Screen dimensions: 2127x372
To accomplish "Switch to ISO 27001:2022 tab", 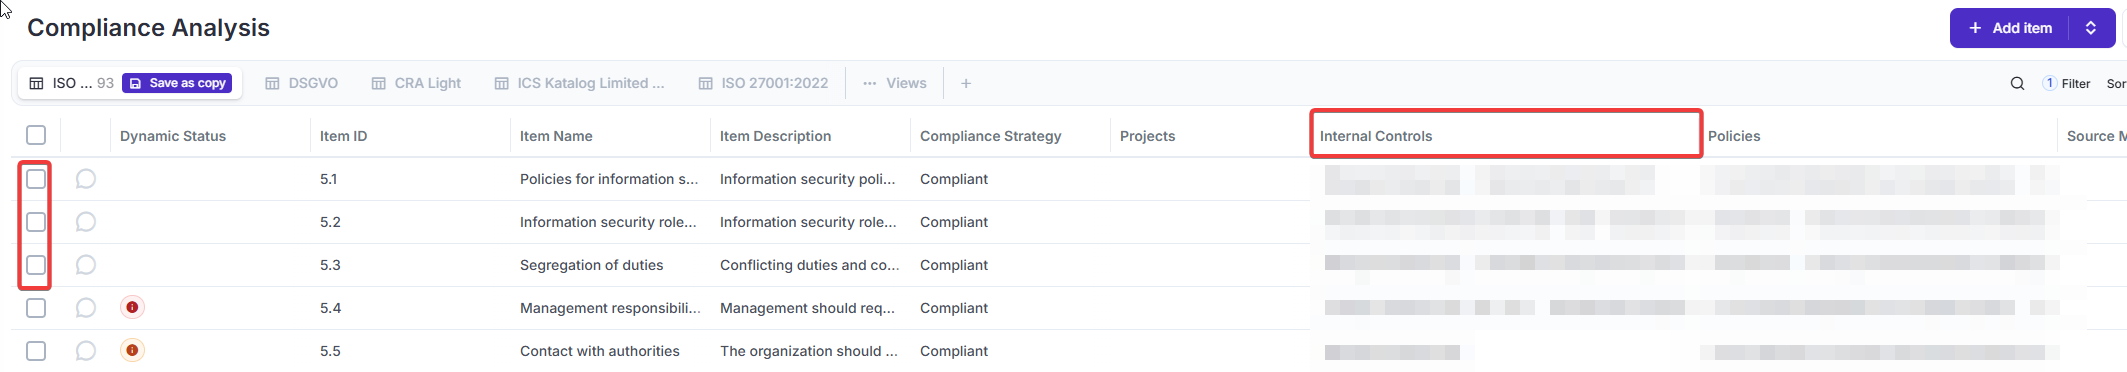I will tap(763, 83).
